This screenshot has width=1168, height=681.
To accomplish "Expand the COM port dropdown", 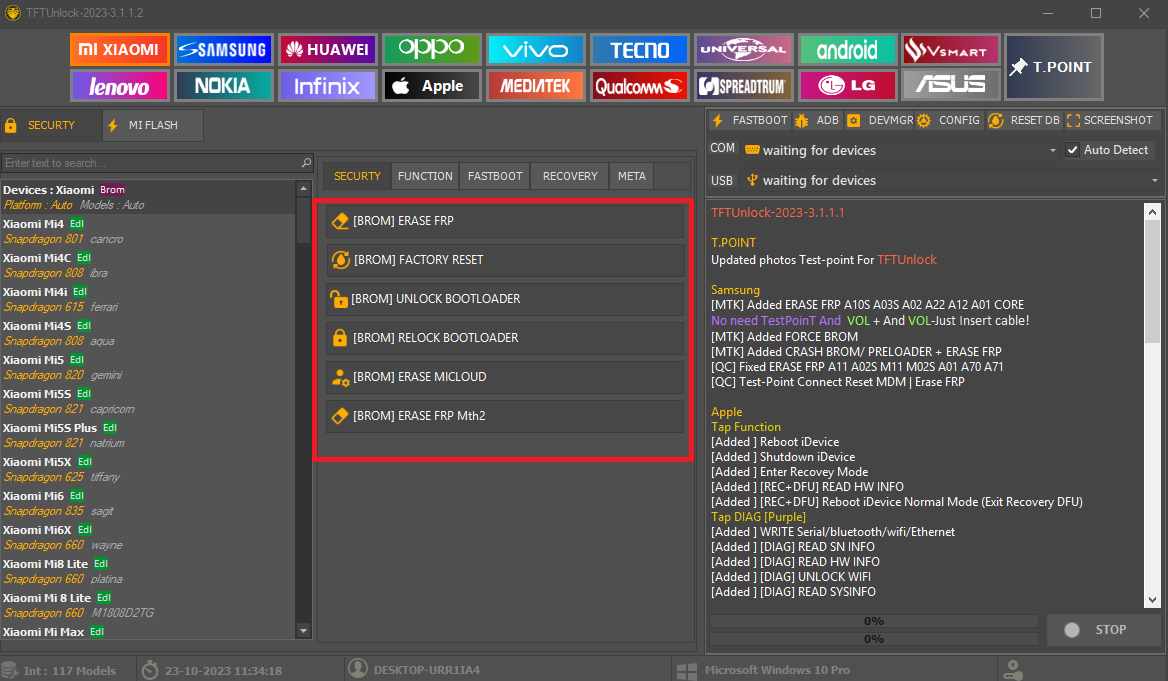I will pos(1053,150).
